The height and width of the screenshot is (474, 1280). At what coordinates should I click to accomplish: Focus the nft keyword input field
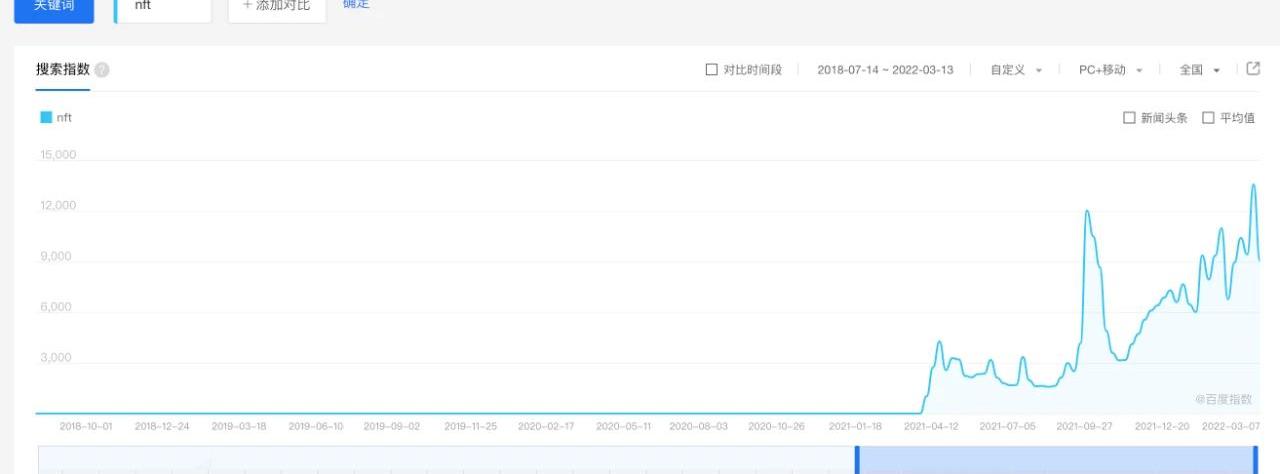coord(164,6)
